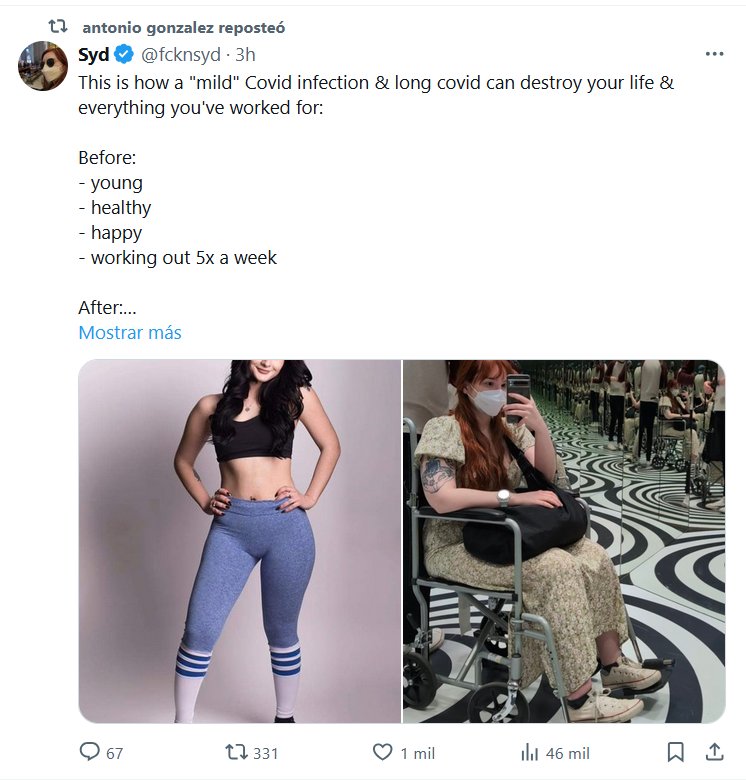Image resolution: width=746 pixels, height=780 pixels.
Task: Open the @fcknsyd handle link
Action: click(x=181, y=54)
